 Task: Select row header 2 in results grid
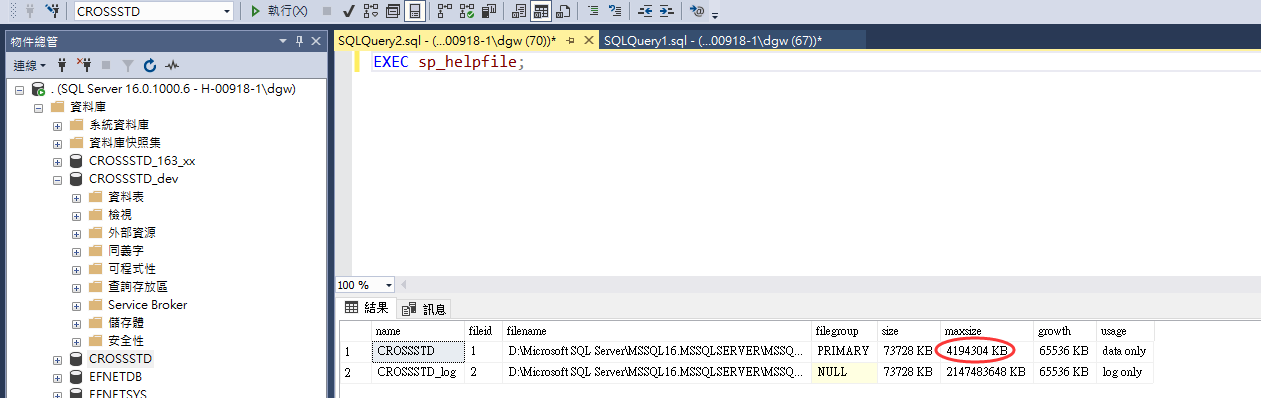coord(355,372)
